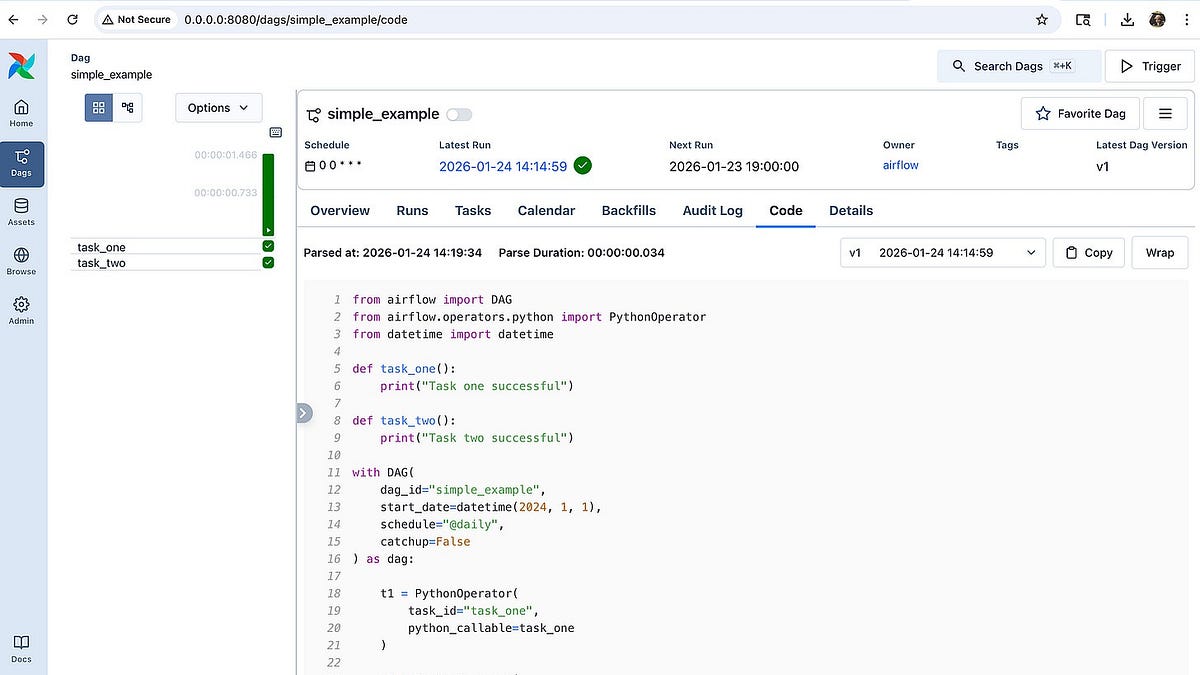Click the Parsed at timestamp text
Viewport: 1200px width, 675px height.
393,253
